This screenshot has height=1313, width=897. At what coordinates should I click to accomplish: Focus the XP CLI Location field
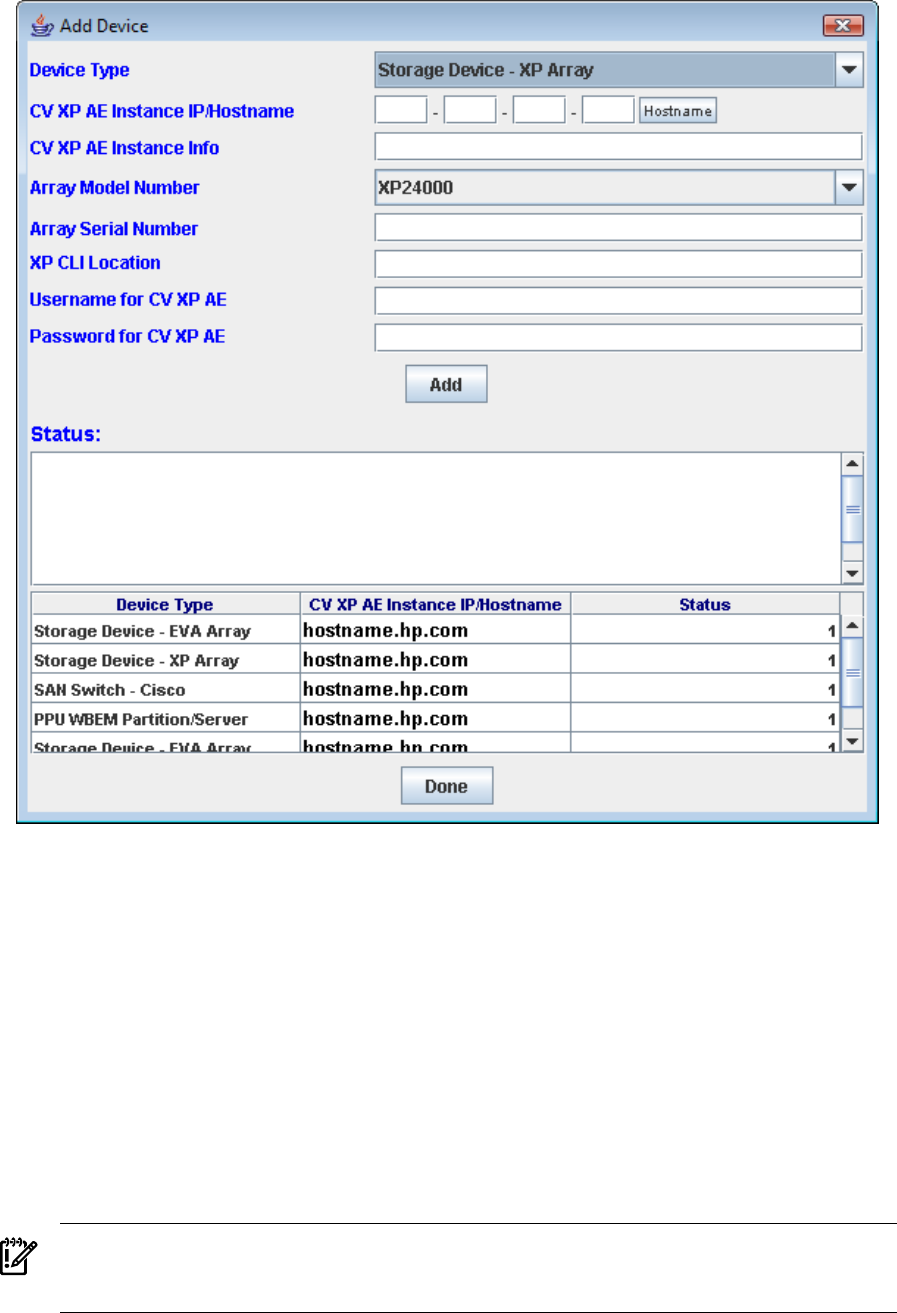tap(618, 264)
